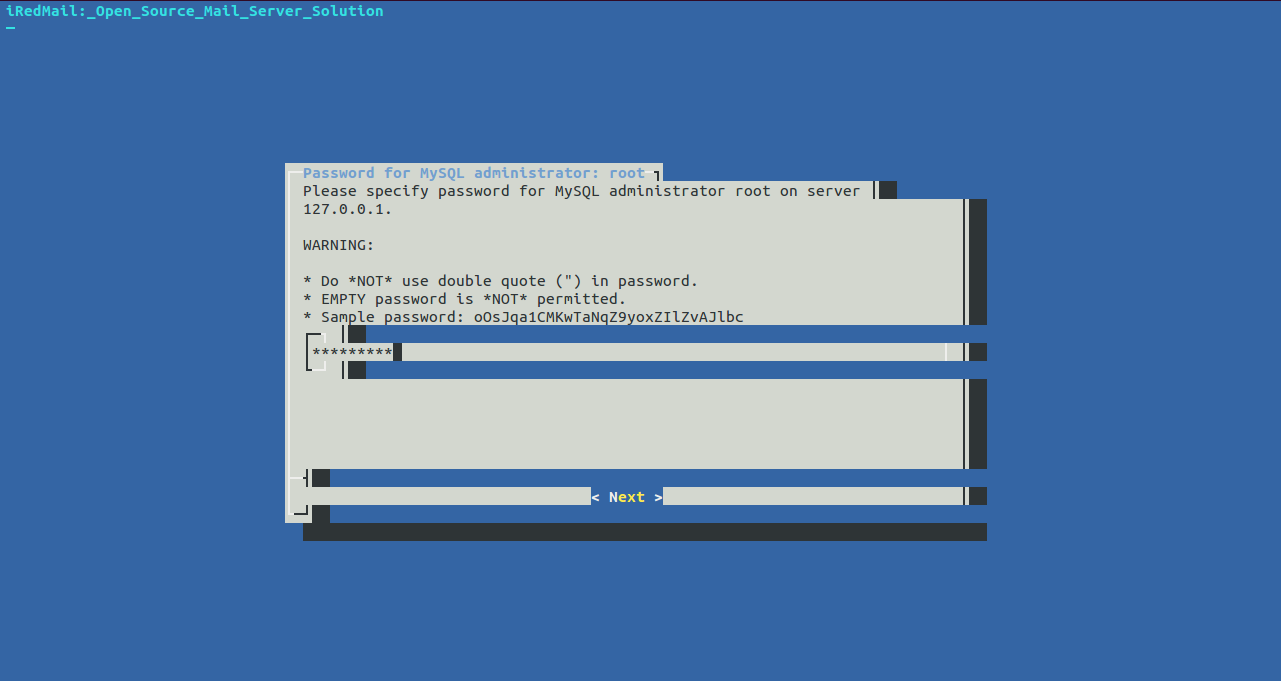The image size is (1281, 681).
Task: Click the iRedMail Open Source Mail Server header
Action: [x=195, y=11]
